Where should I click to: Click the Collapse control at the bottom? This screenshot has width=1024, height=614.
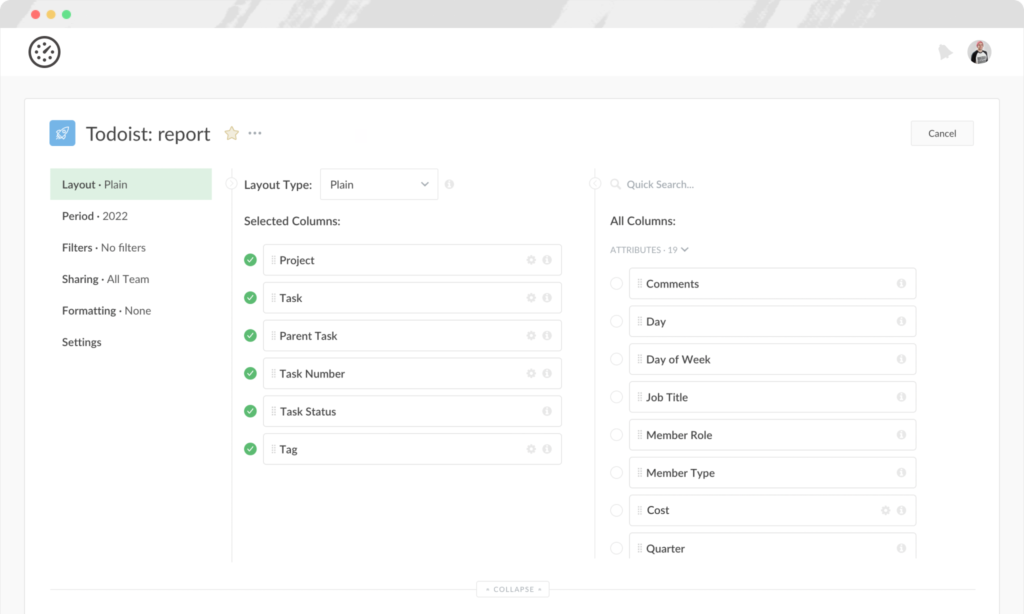[512, 589]
